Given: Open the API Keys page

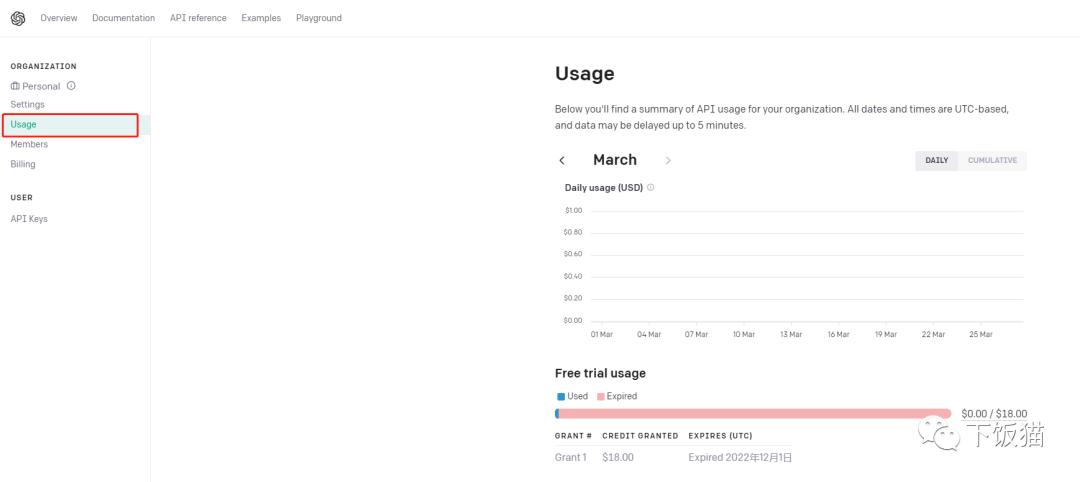Looking at the screenshot, I should (x=29, y=219).
